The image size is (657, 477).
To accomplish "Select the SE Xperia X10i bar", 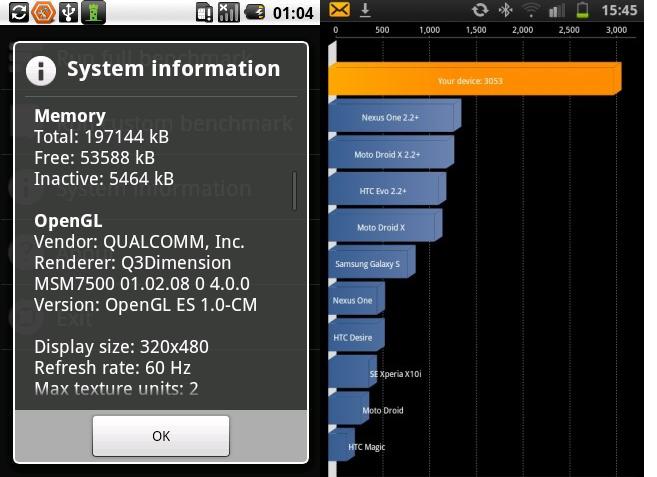I will point(353,372).
